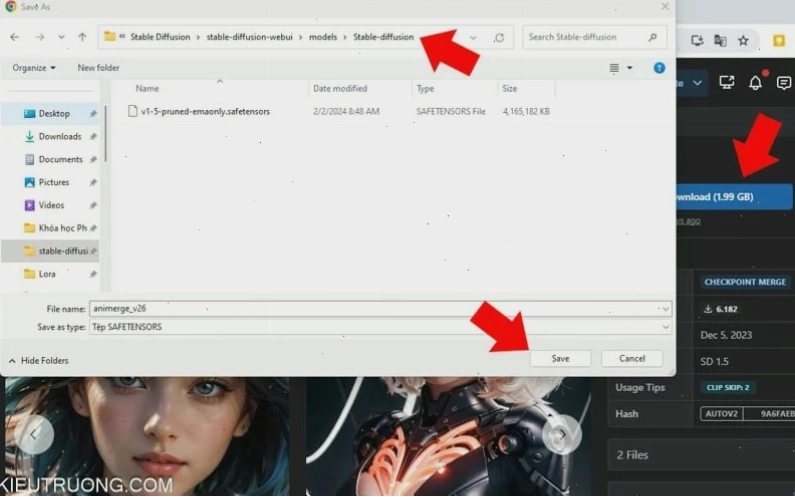This screenshot has height=497, width=795.
Task: Click the search magnifier icon
Action: (x=653, y=37)
